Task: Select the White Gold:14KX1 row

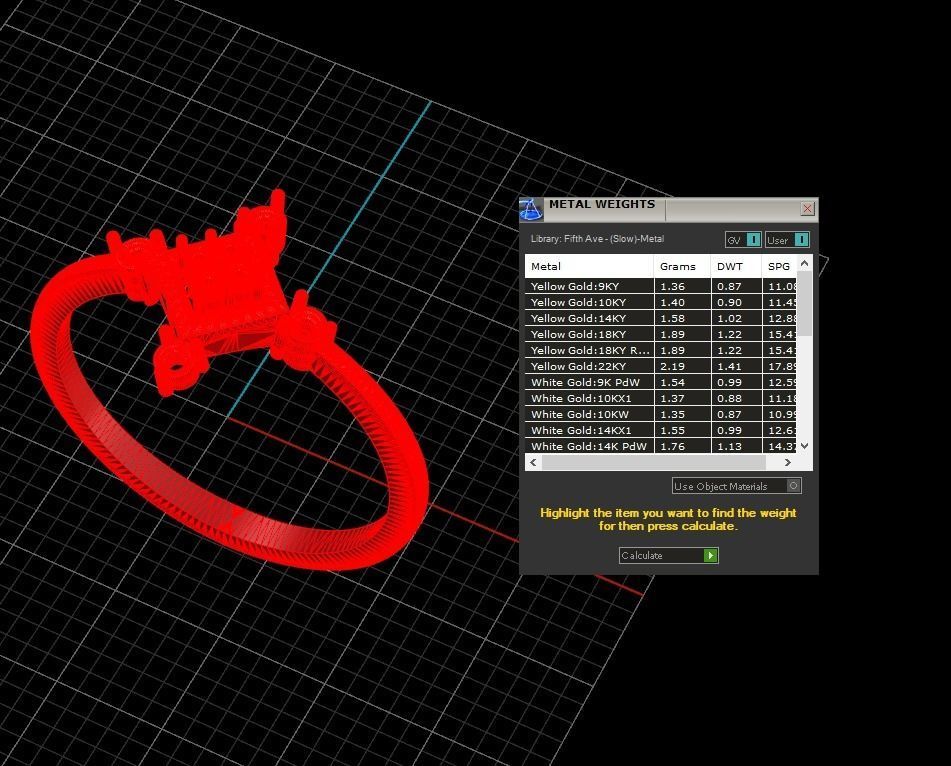Action: tap(660, 430)
